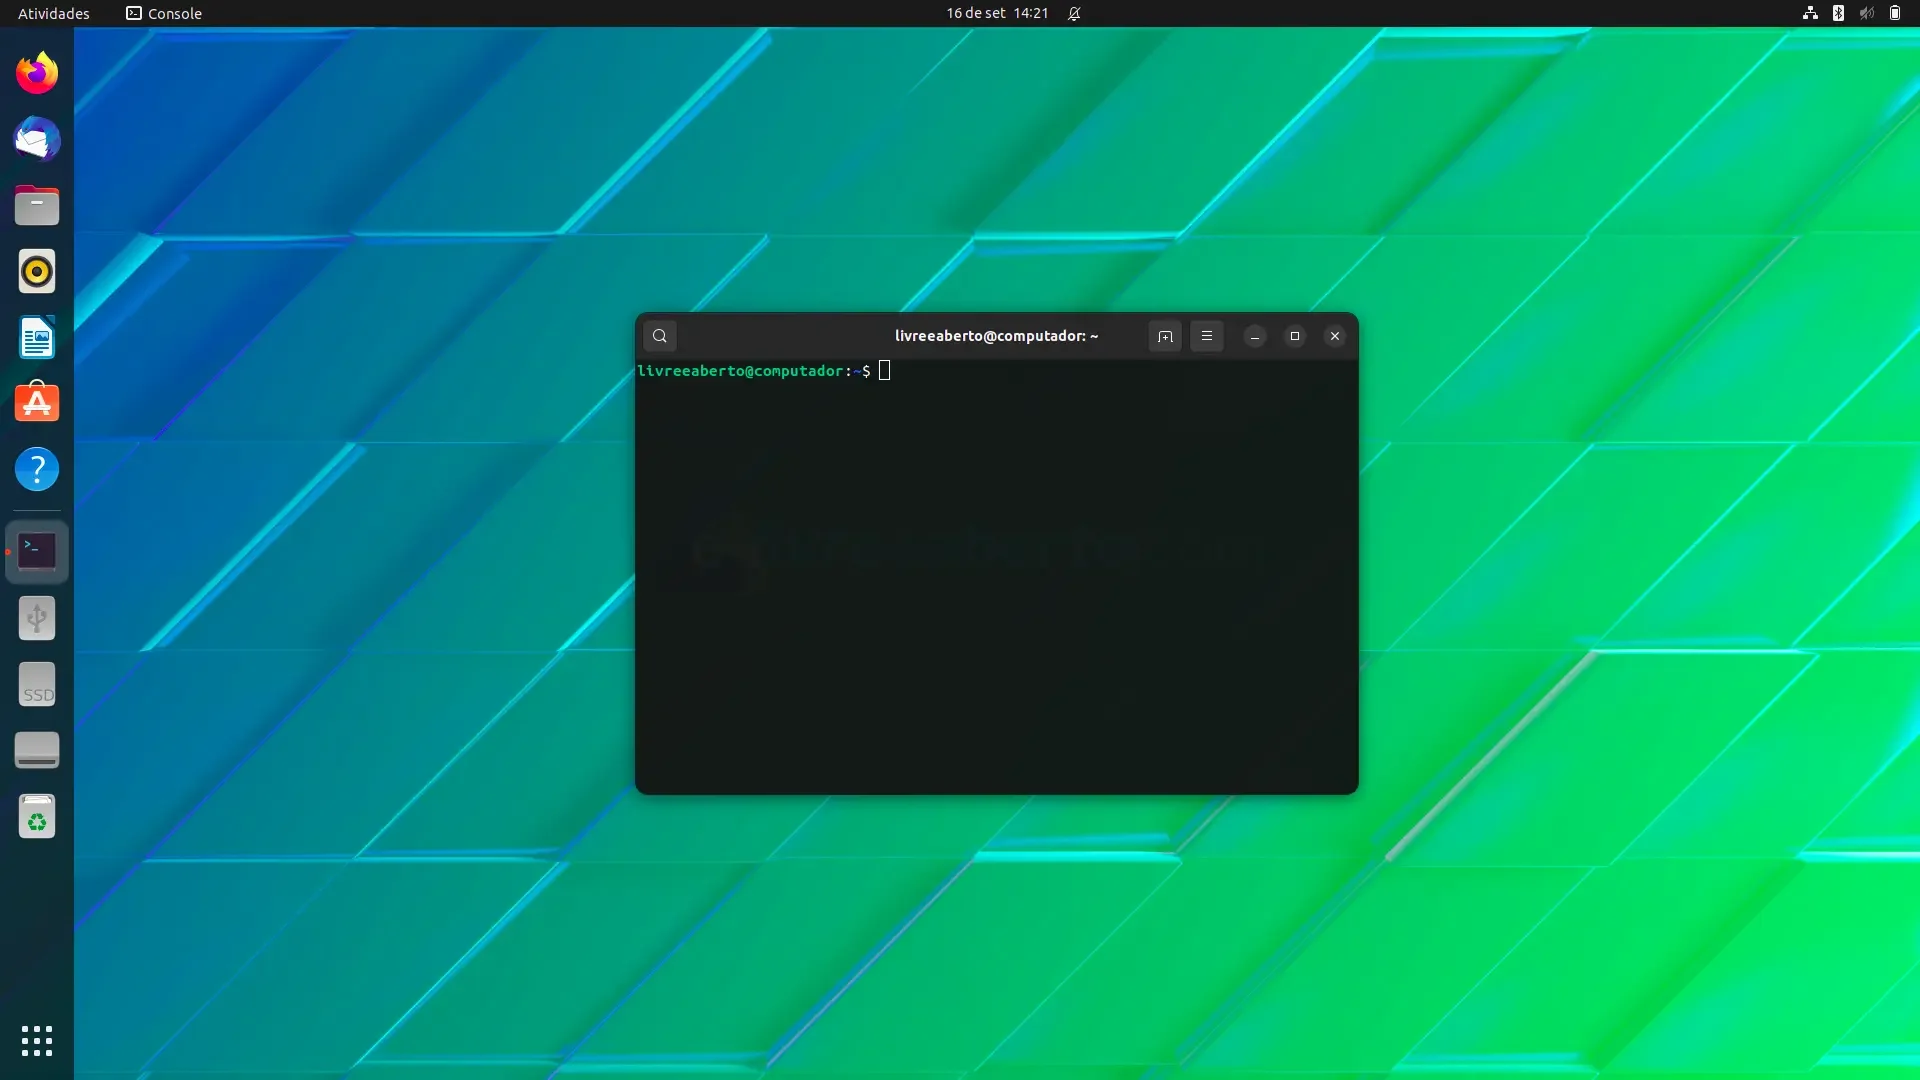Open the terminal hamburger menu

pyautogui.click(x=1207, y=336)
